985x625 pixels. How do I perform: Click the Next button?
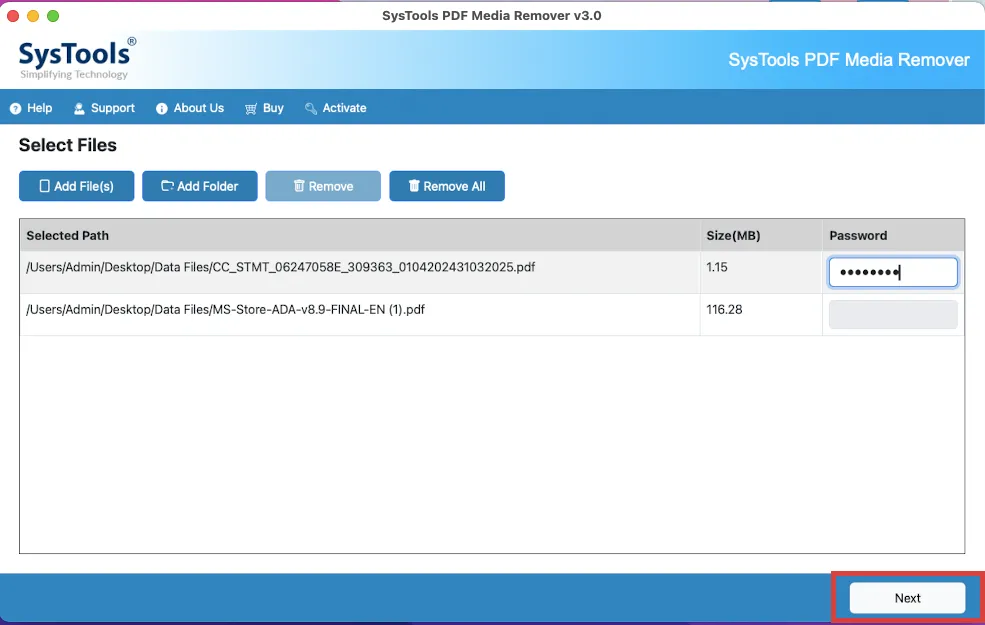[907, 598]
